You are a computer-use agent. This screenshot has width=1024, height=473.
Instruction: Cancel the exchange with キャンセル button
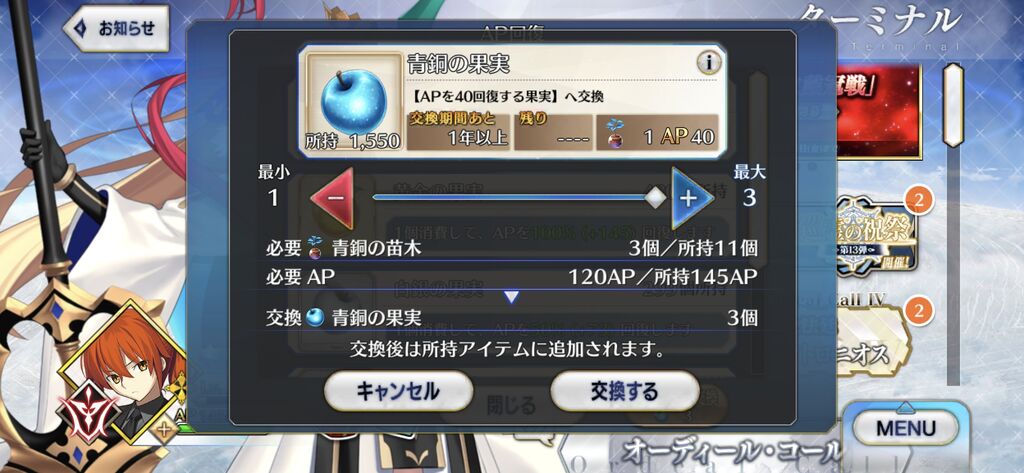(x=398, y=391)
